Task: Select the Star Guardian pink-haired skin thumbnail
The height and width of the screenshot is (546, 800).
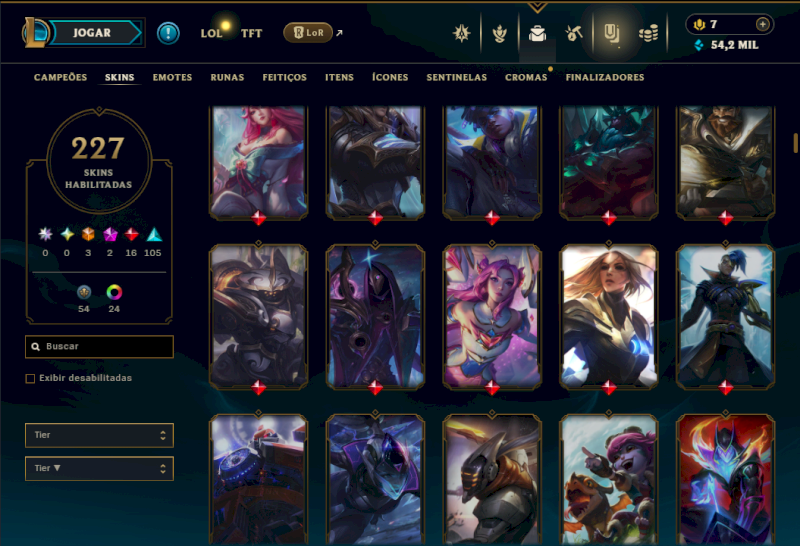Action: 492,316
